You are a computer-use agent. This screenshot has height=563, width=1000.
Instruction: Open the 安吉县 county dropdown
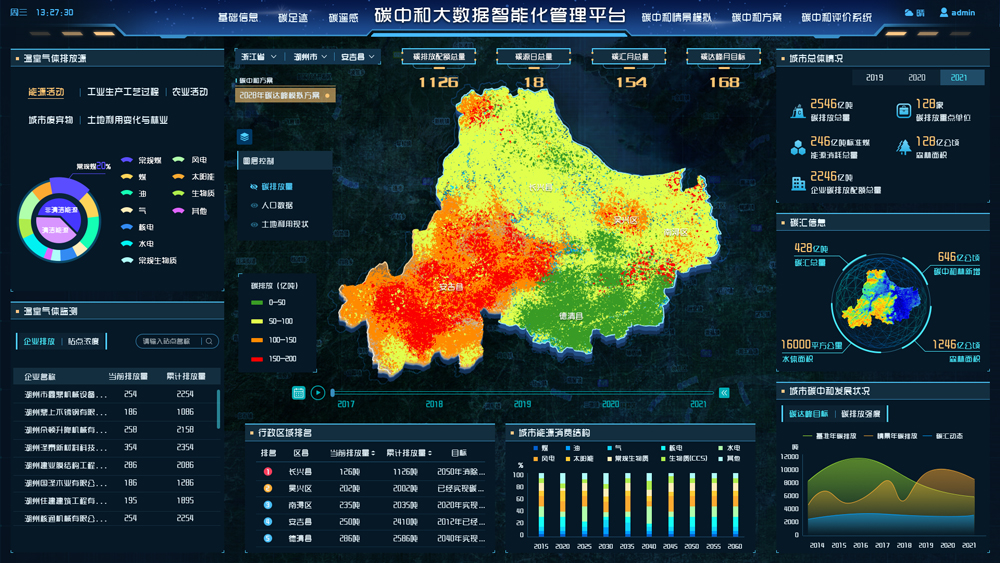point(356,57)
